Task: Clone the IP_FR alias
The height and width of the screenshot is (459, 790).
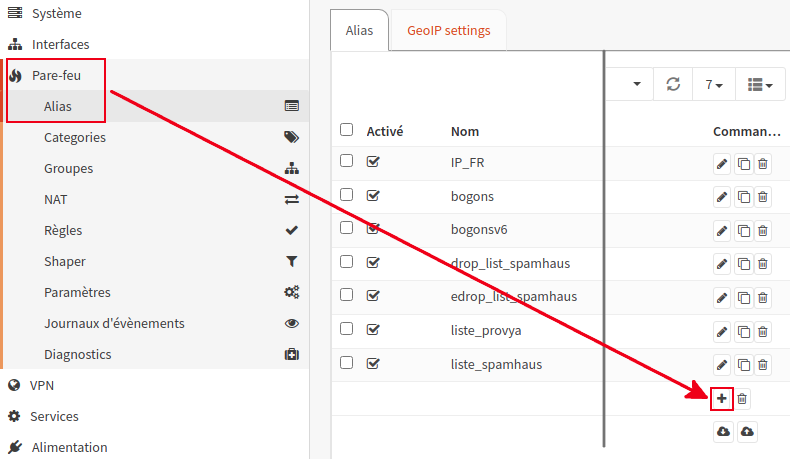Action: 744,164
